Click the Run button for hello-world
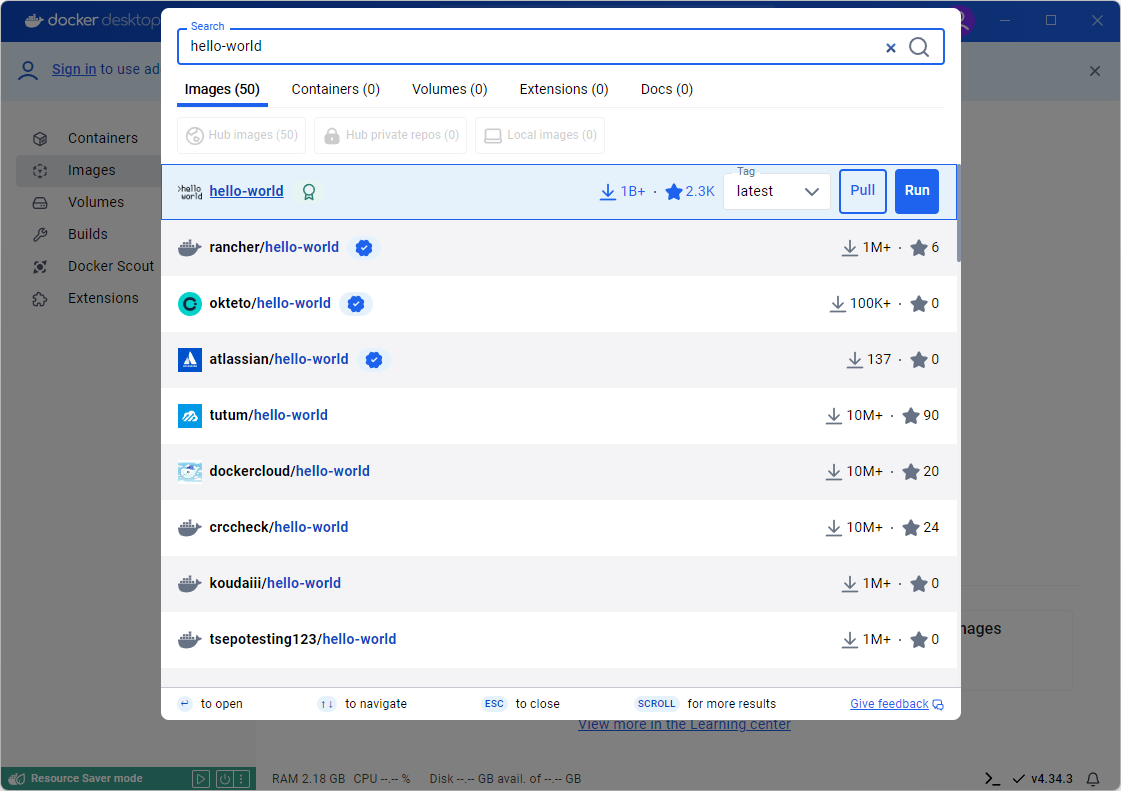Screen dimensions: 1121x791 917,191
